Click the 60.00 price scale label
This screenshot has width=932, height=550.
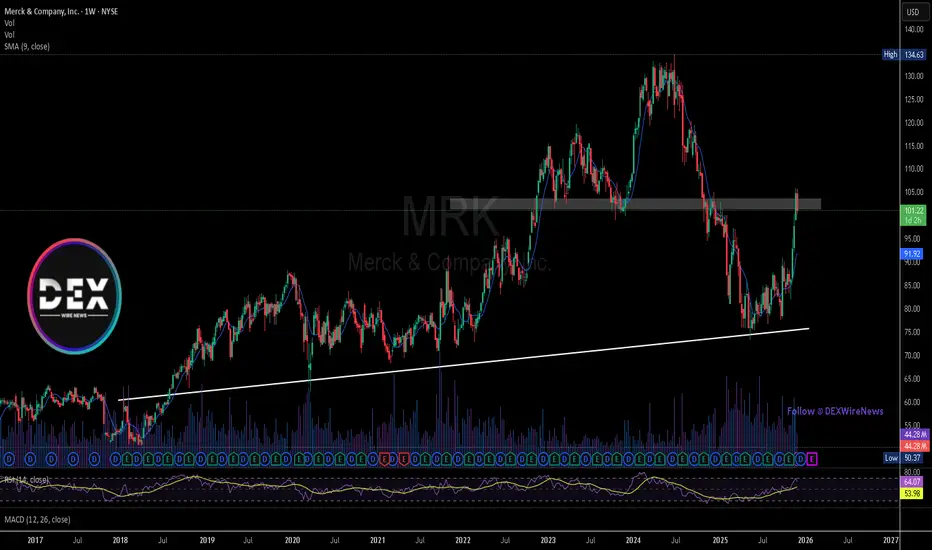coord(912,402)
